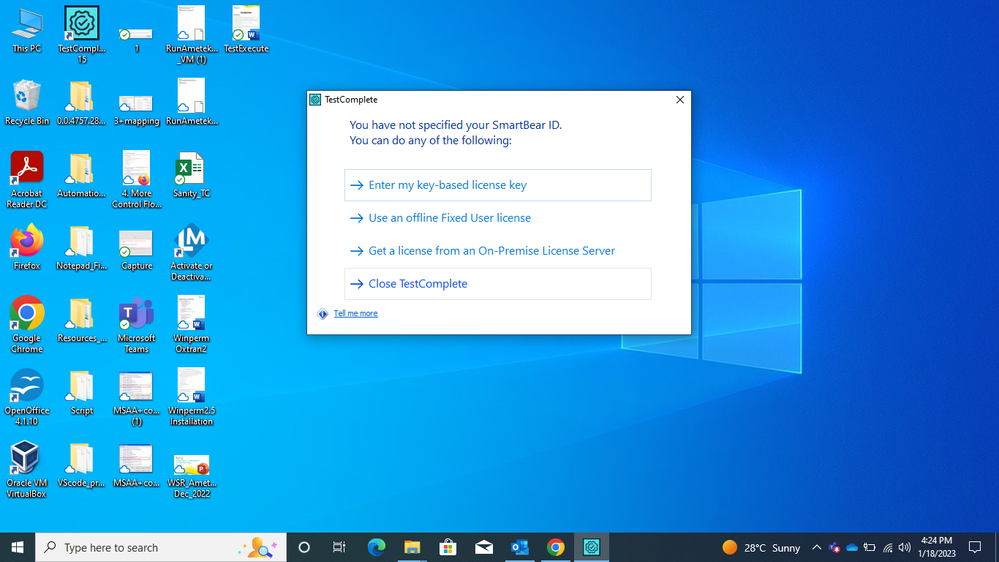
Task: Launch Firefox from the desktop
Action: pyautogui.click(x=27, y=242)
